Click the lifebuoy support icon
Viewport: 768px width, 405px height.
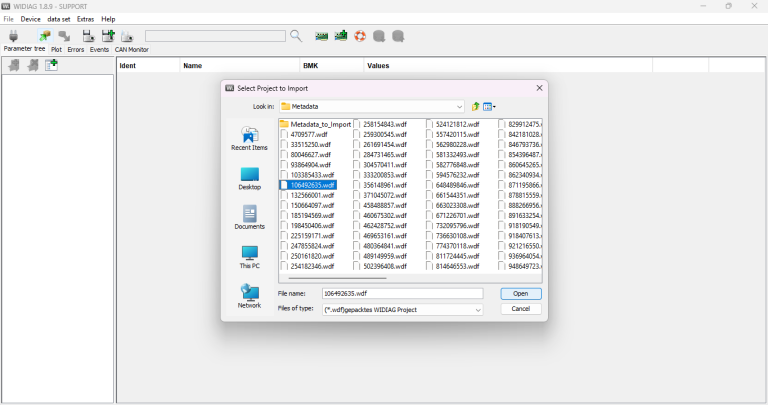[x=360, y=36]
